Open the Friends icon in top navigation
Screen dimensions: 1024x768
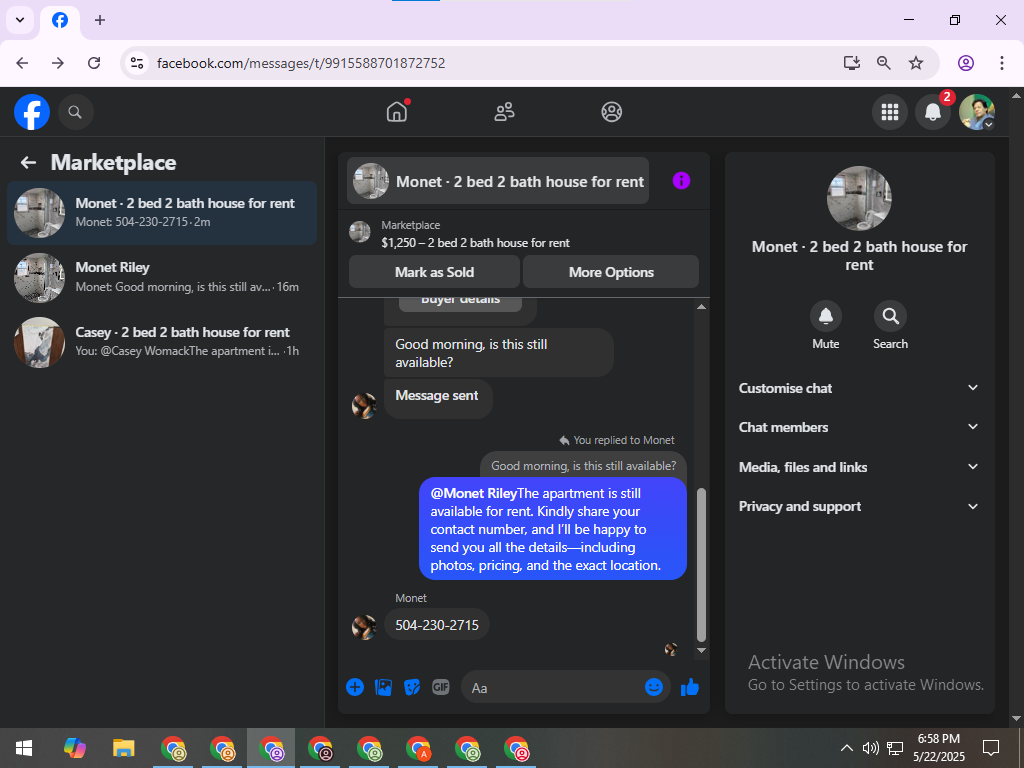click(504, 112)
